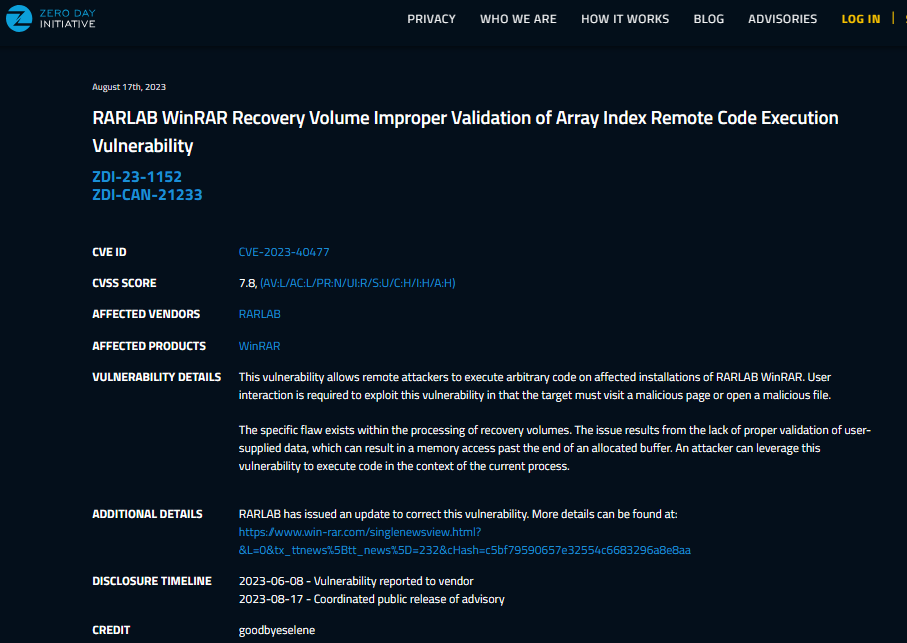Click the Zero Day Initiative logo icon

pos(19,19)
